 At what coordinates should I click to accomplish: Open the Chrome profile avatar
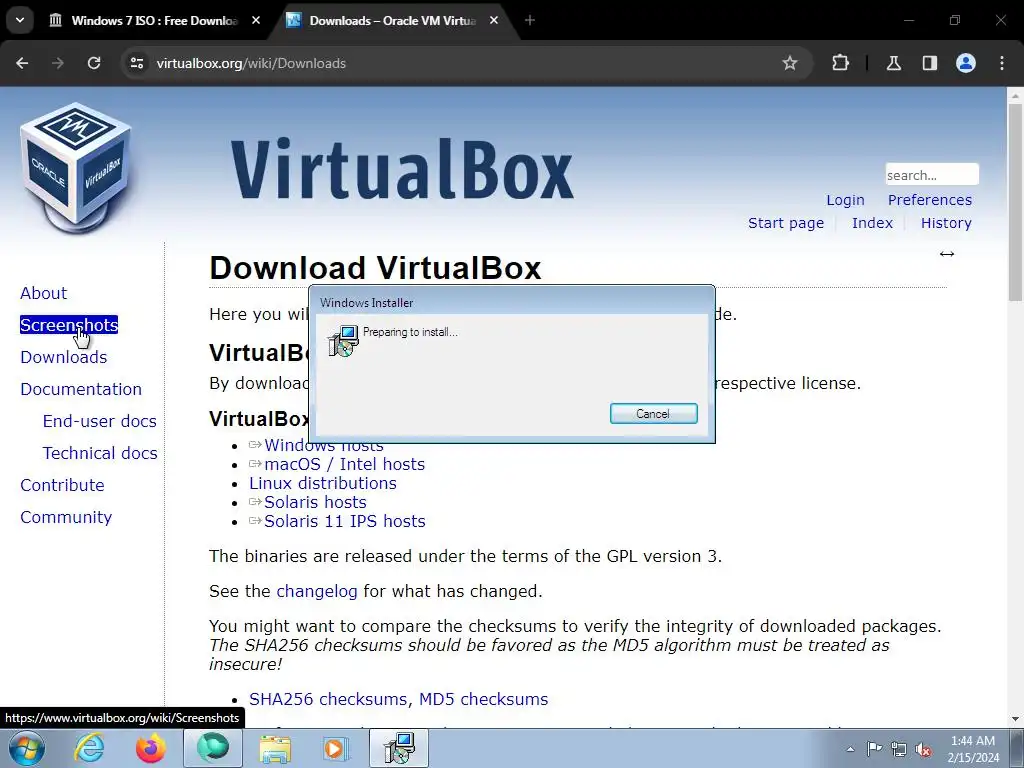tap(966, 63)
